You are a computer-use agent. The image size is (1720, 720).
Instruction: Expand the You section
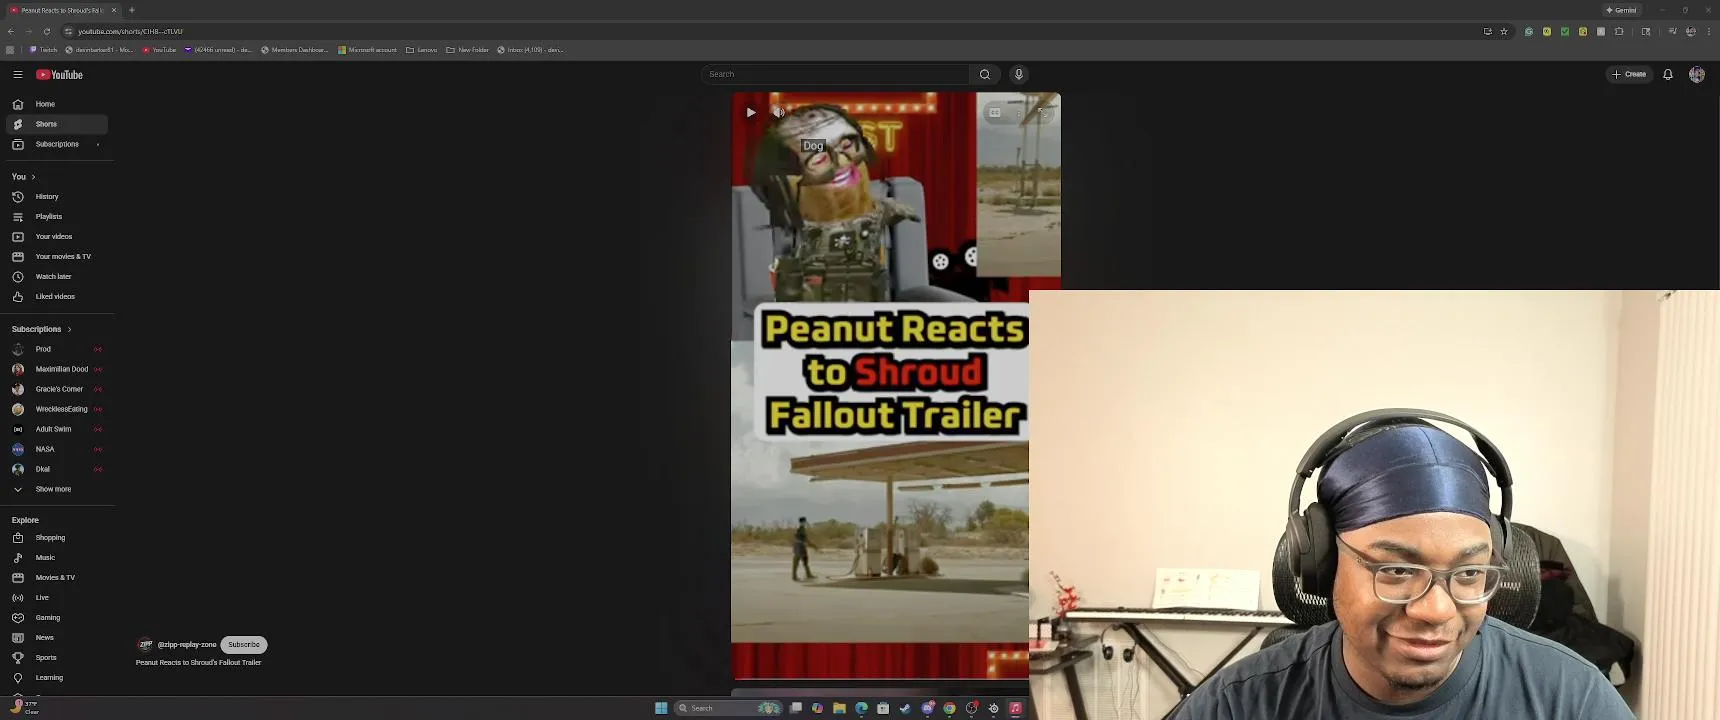[x=24, y=177]
